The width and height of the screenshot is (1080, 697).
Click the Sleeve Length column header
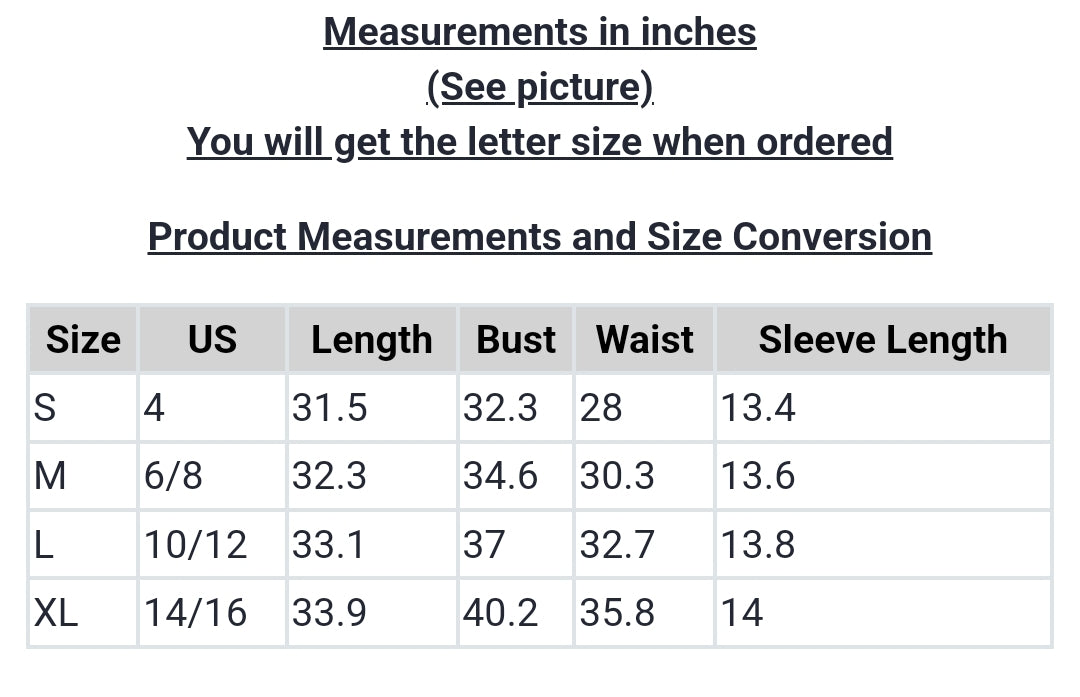coord(882,340)
